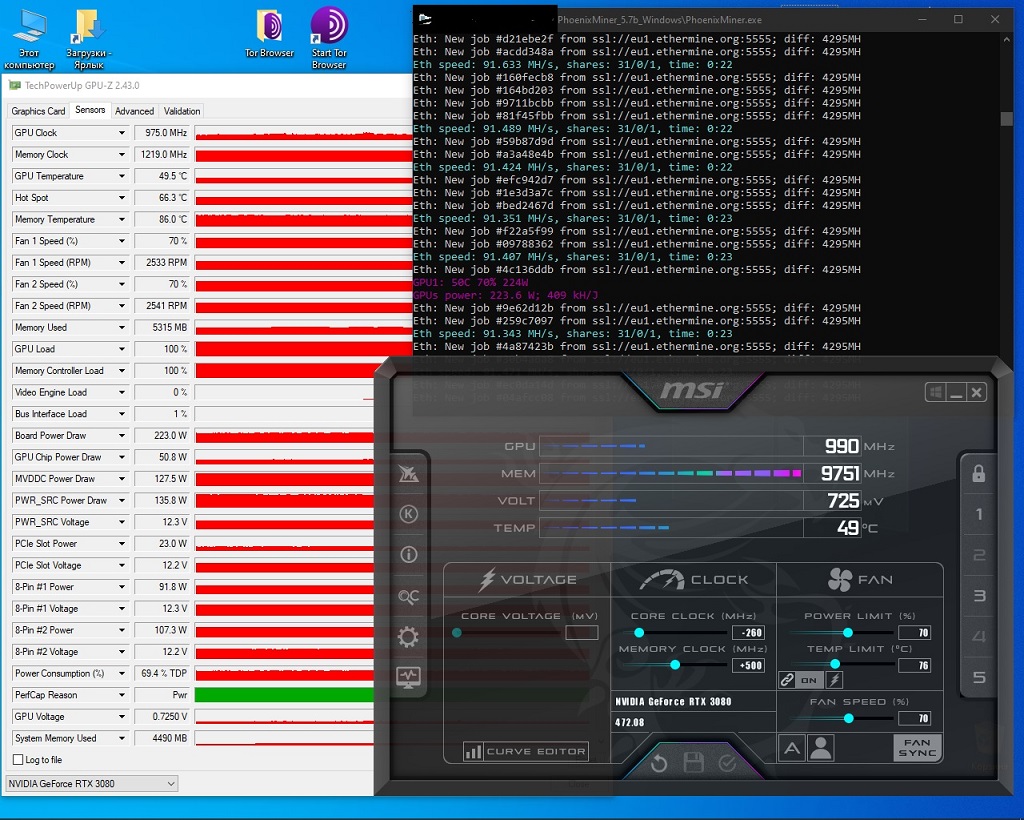1024x820 pixels.
Task: Open Этот компьютер desktop icon
Action: 29,39
